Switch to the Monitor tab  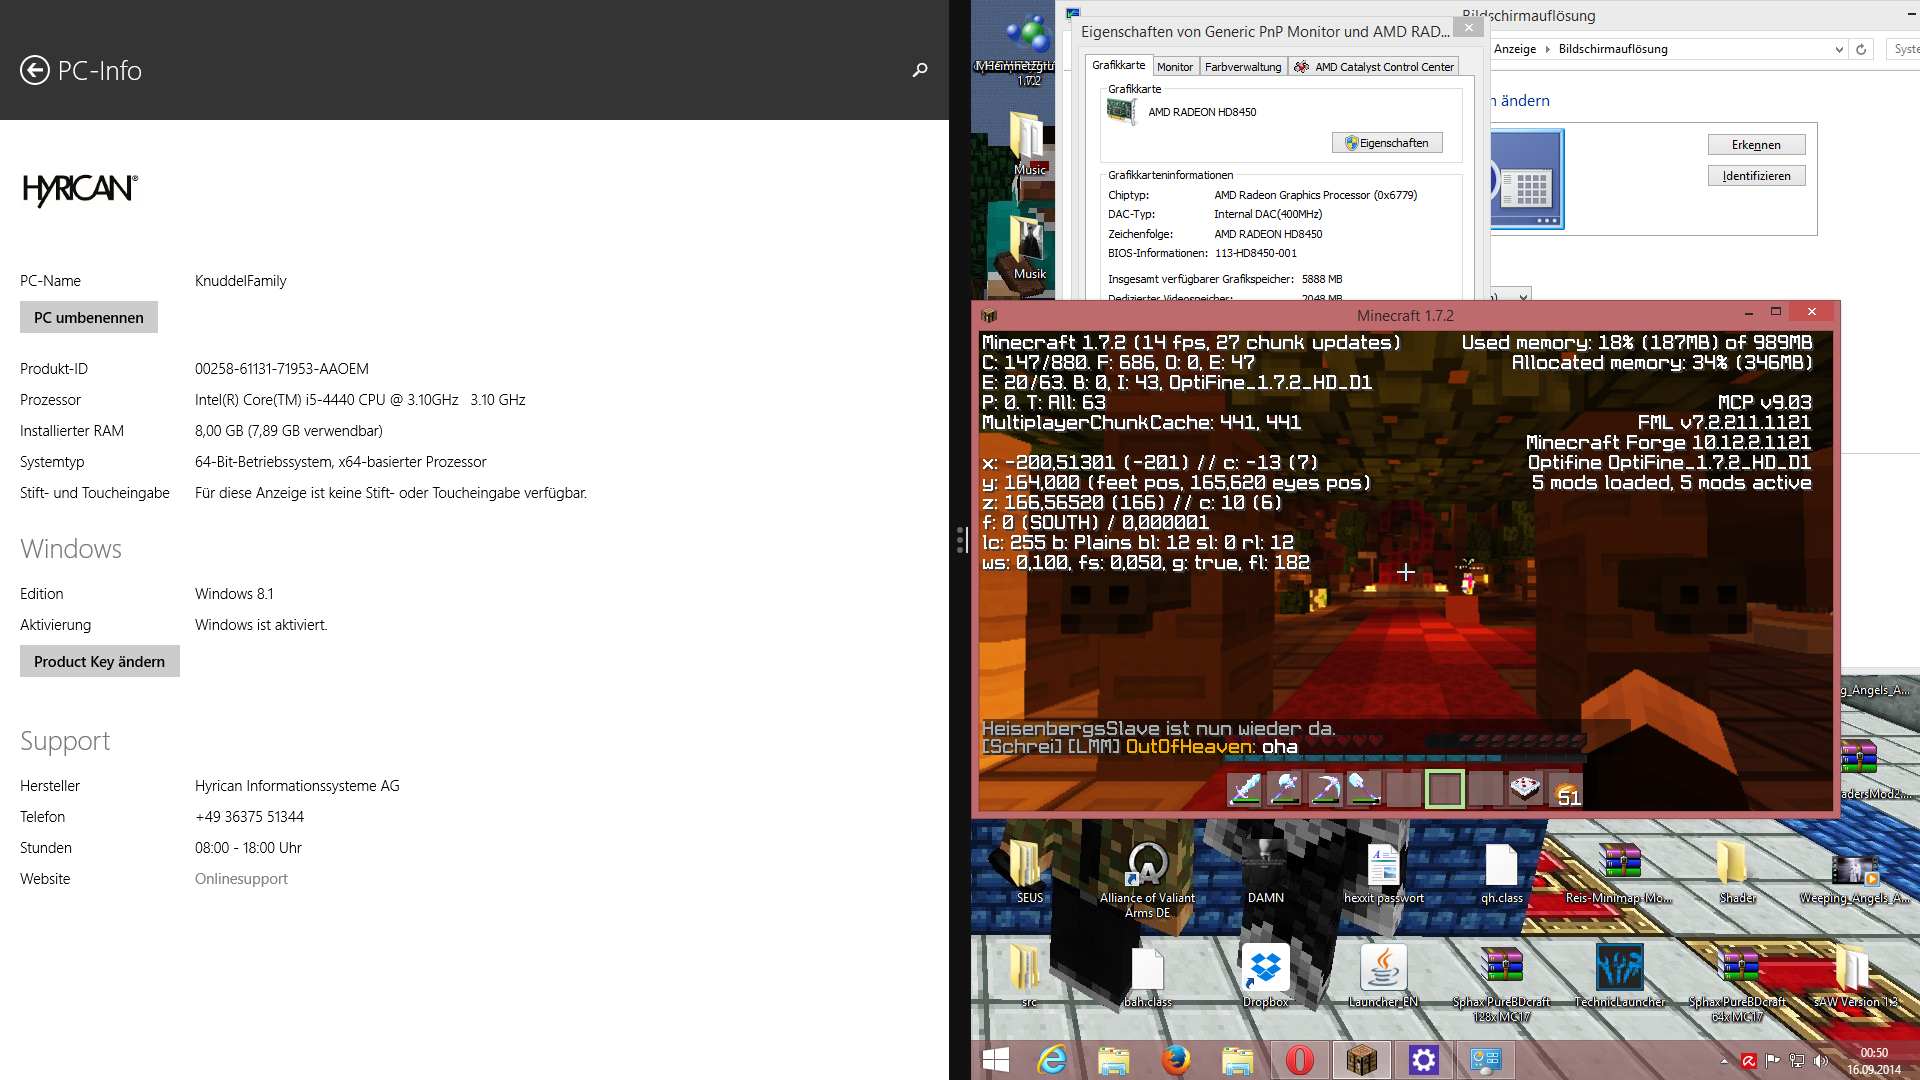(1175, 67)
